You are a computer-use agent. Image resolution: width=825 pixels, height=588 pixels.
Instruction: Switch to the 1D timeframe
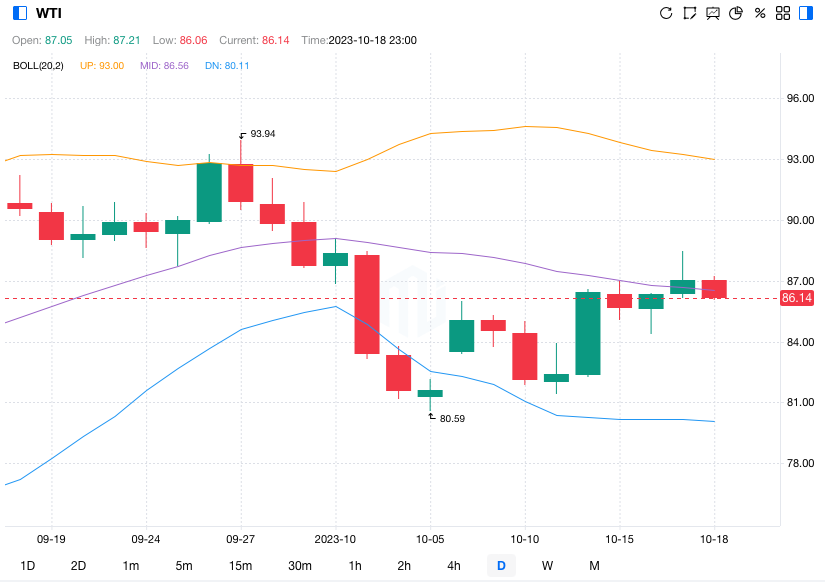pyautogui.click(x=28, y=566)
